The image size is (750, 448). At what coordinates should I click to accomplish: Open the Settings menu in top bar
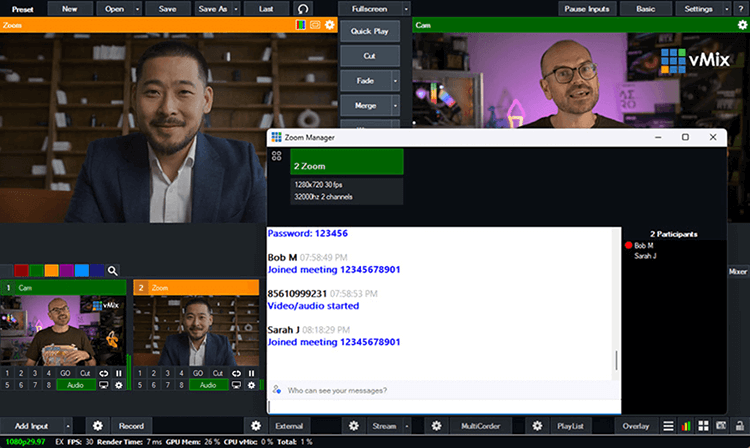point(699,8)
